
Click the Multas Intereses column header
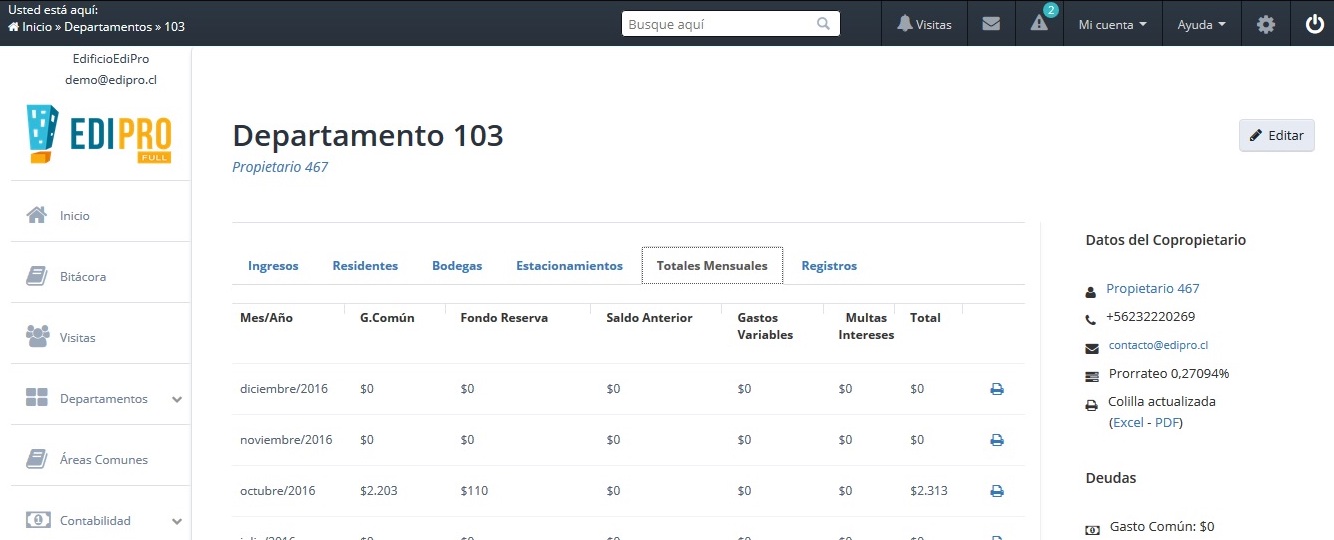point(866,326)
